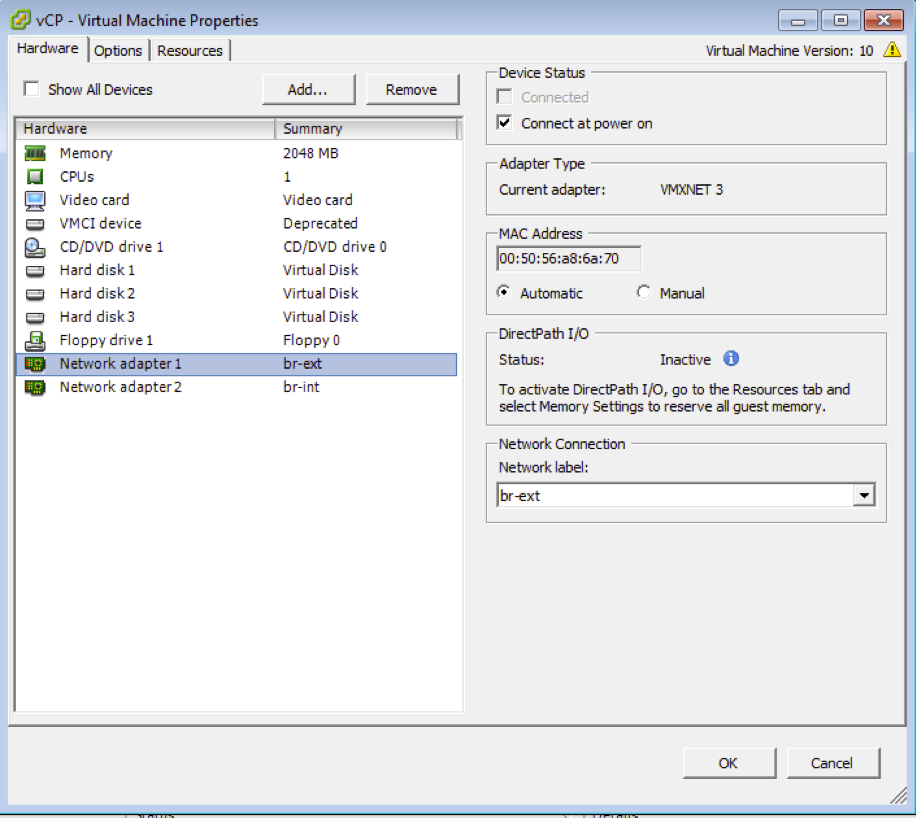Click the CD/DVD drive 0 summary
The height and width of the screenshot is (818, 916).
tap(335, 247)
